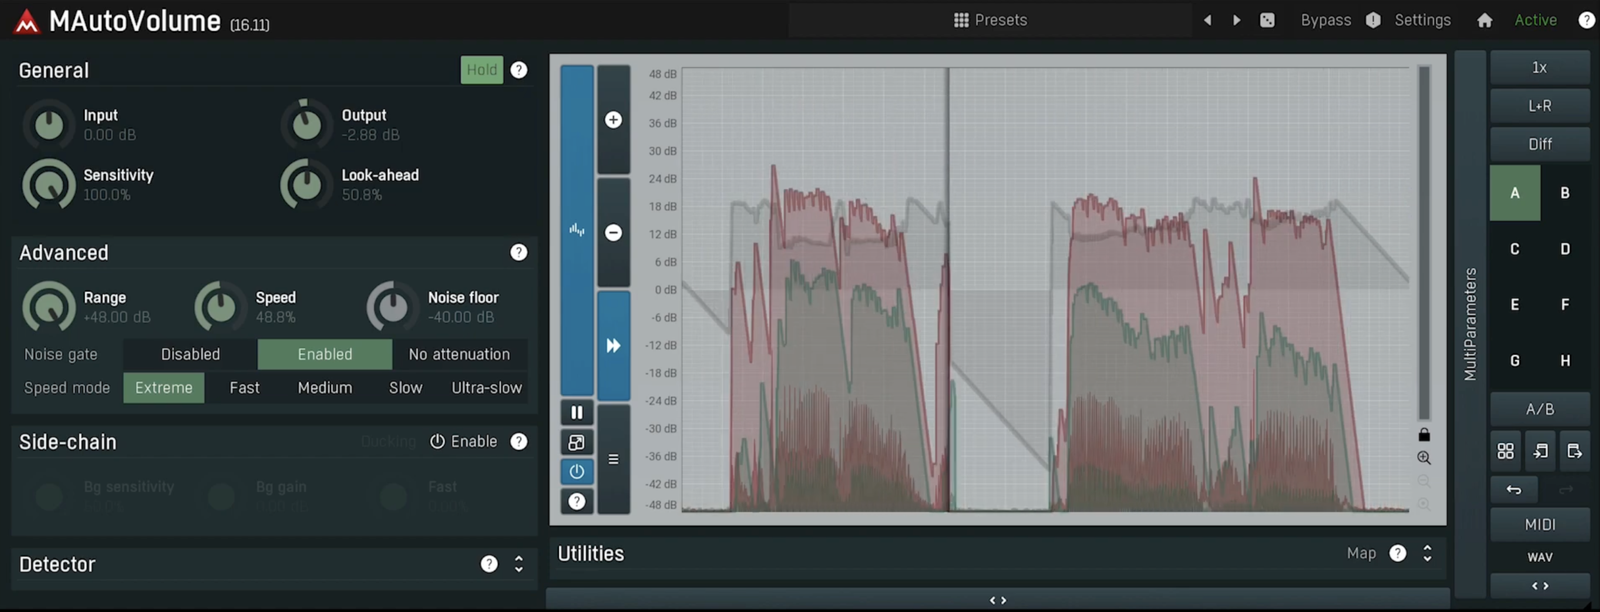Click the waveform icon on the blue bar
The height and width of the screenshot is (612, 1600).
577,230
